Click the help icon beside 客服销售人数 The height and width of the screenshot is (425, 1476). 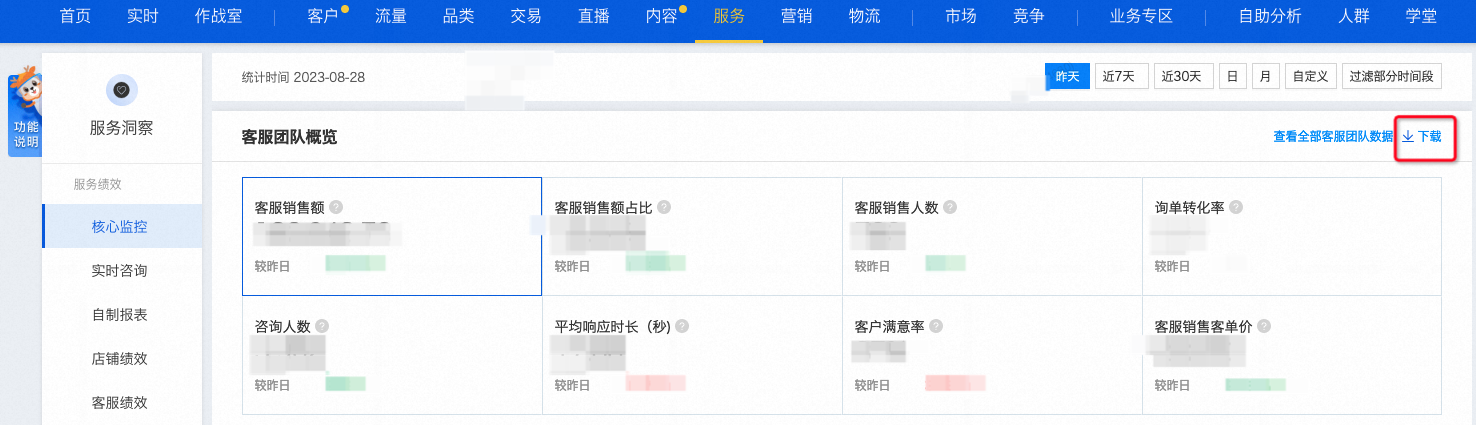950,207
